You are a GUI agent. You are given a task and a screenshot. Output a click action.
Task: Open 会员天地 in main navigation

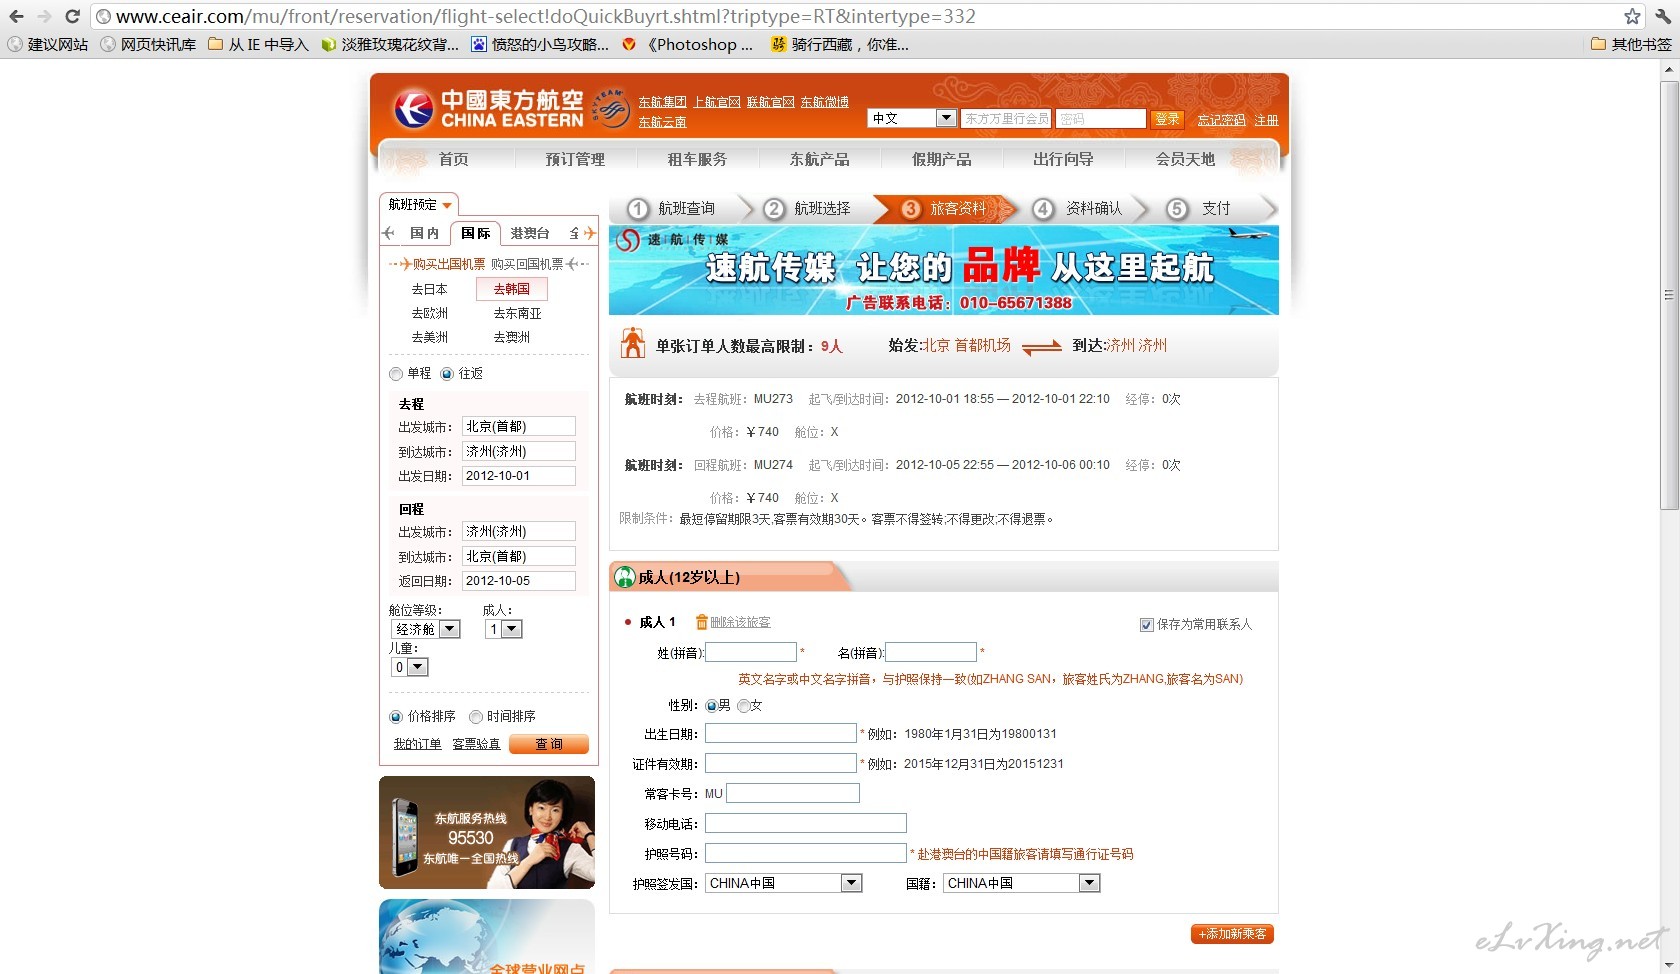[x=1185, y=159]
